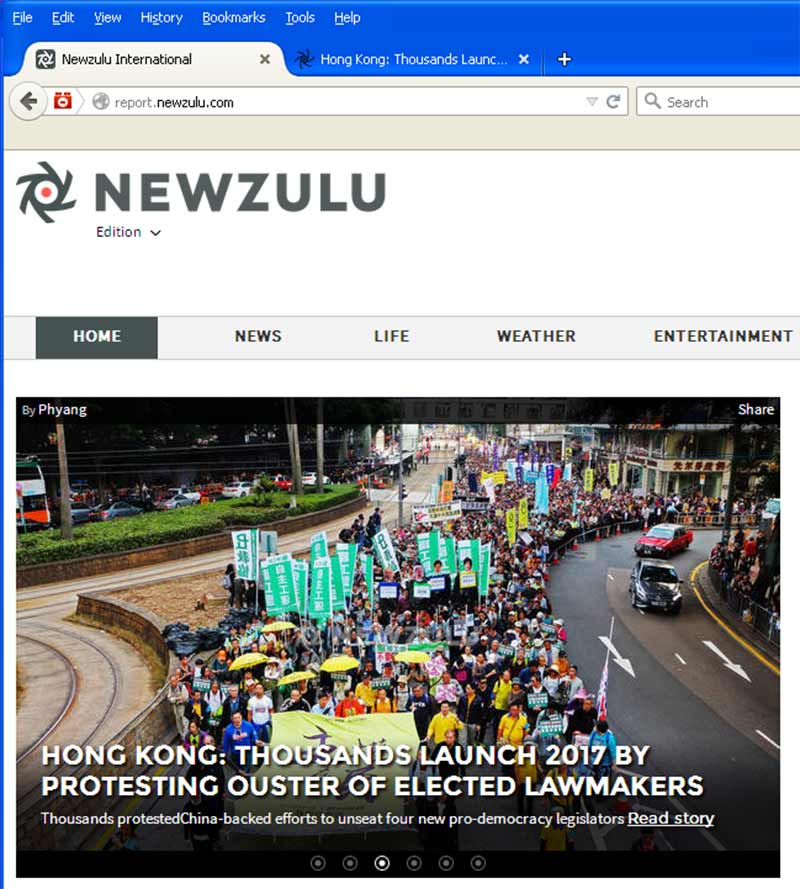The width and height of the screenshot is (800, 889).
Task: Click the Newzulu swirl logo icon
Action: [x=46, y=192]
